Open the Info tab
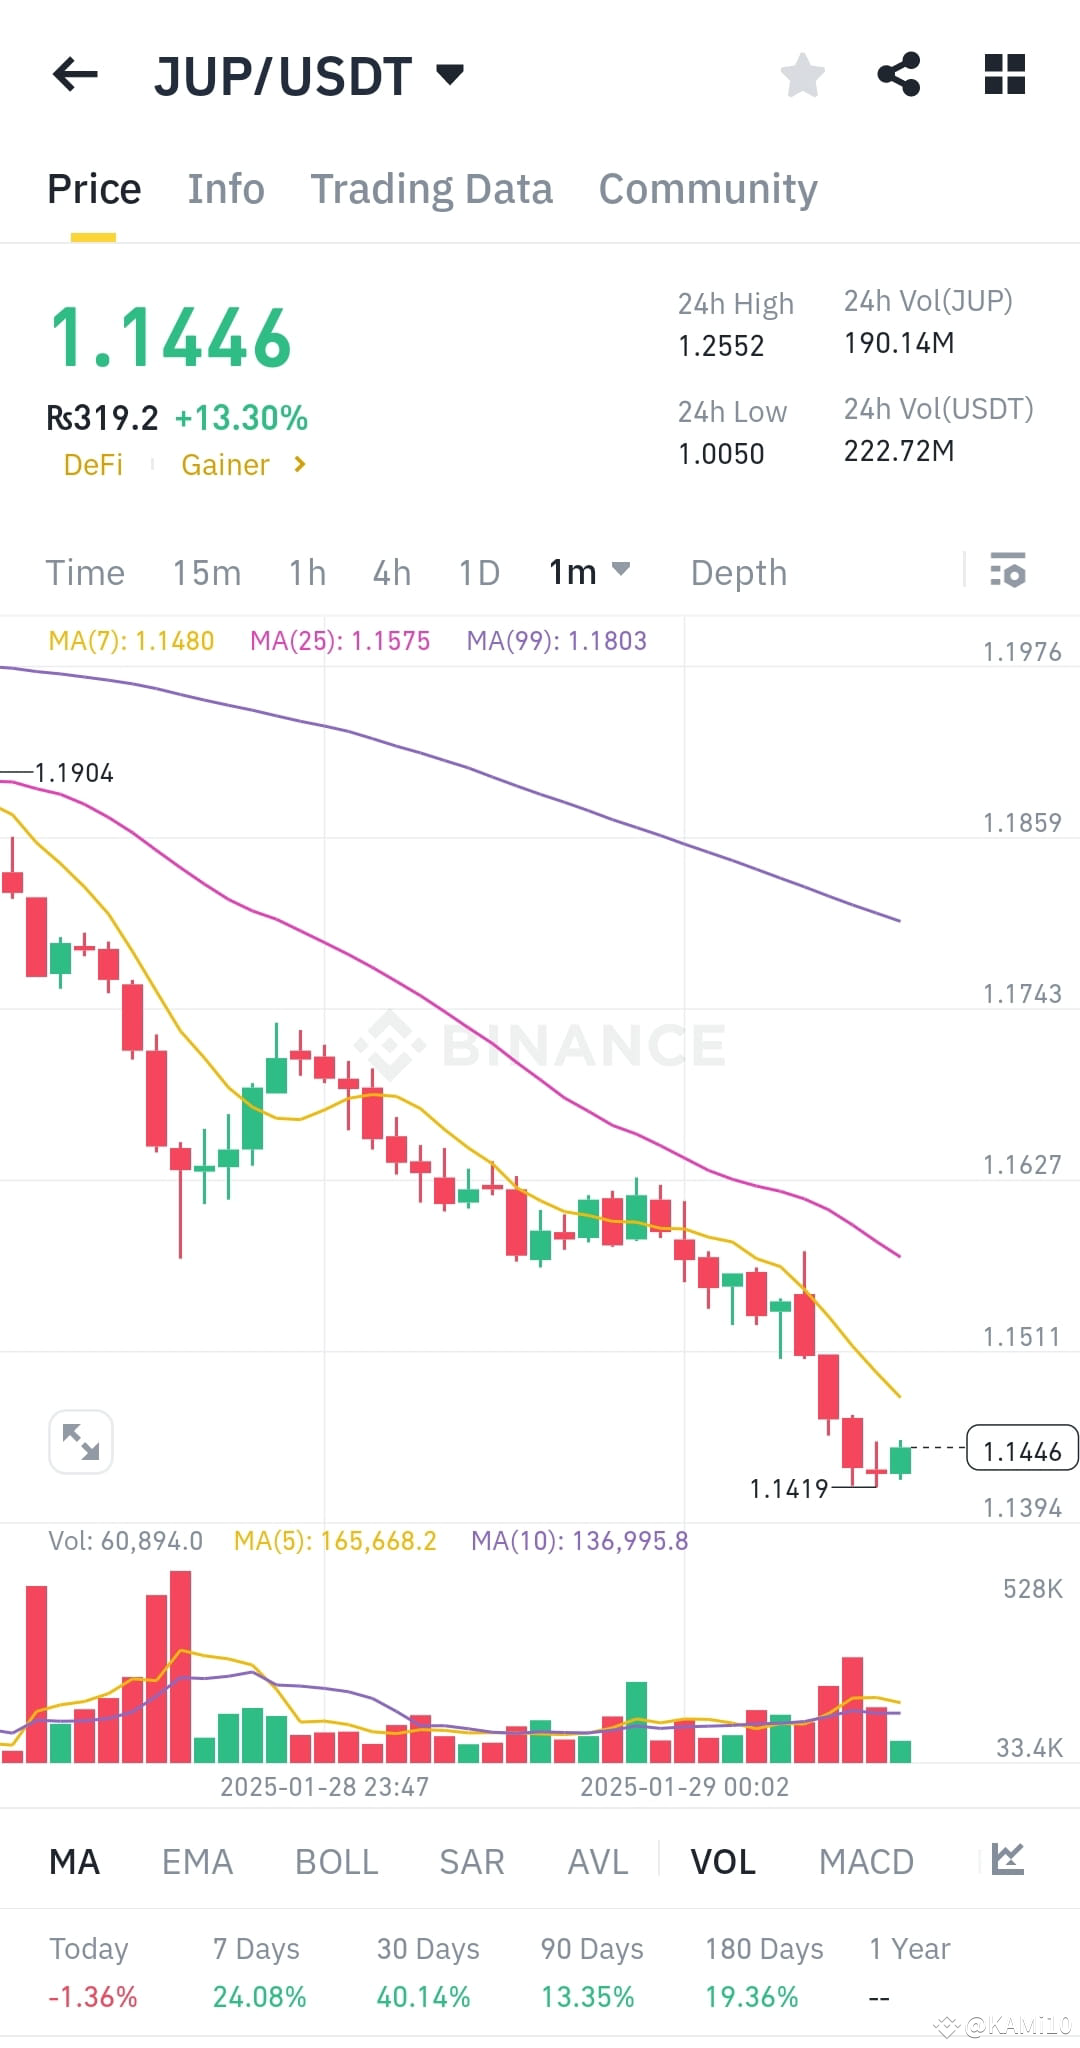 225,188
